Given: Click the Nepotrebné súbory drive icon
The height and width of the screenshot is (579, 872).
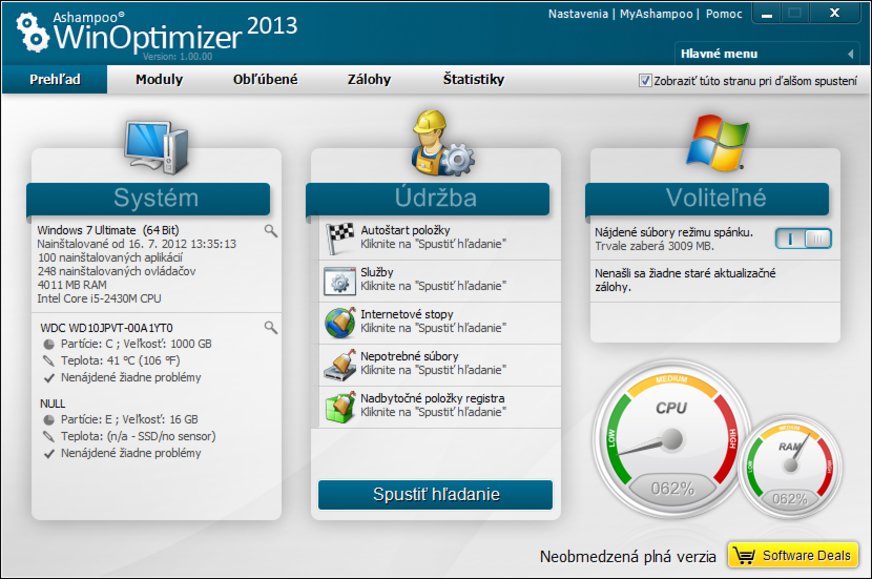Looking at the screenshot, I should (337, 365).
